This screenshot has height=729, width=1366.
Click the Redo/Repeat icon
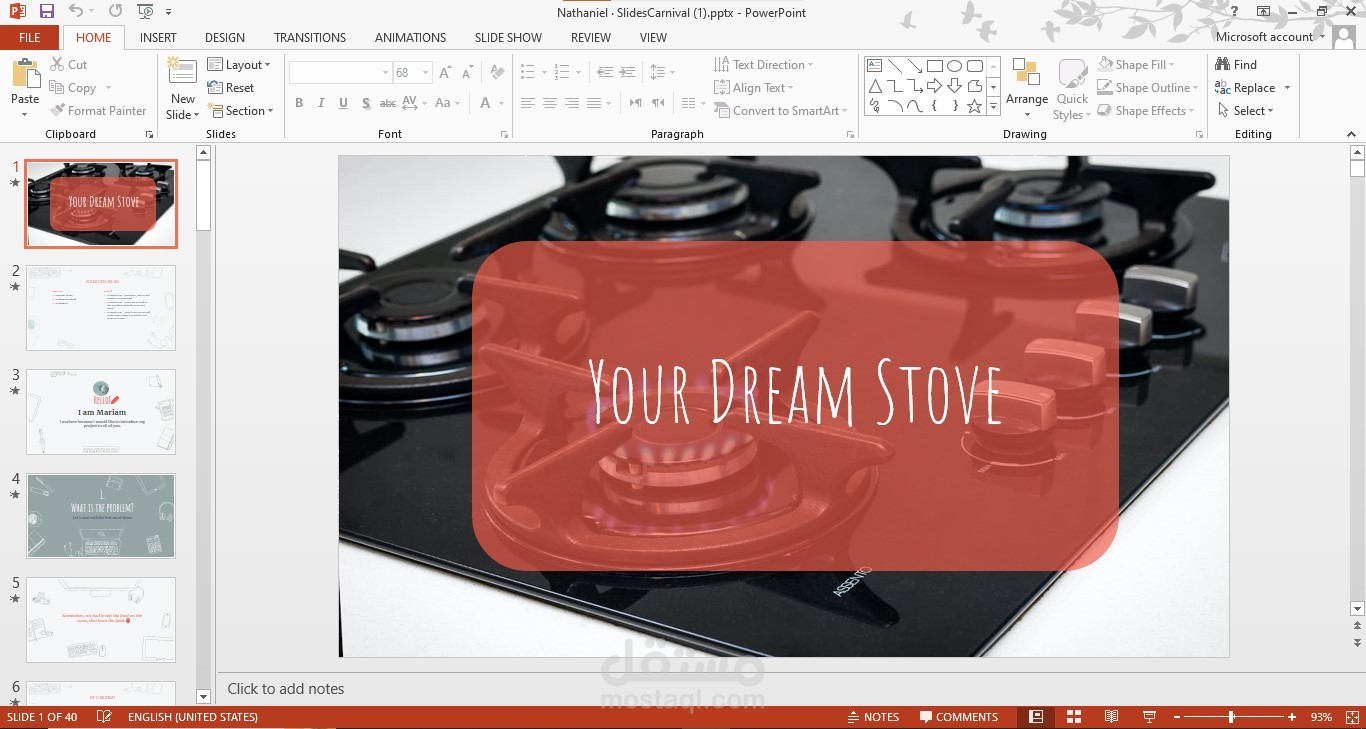point(116,12)
